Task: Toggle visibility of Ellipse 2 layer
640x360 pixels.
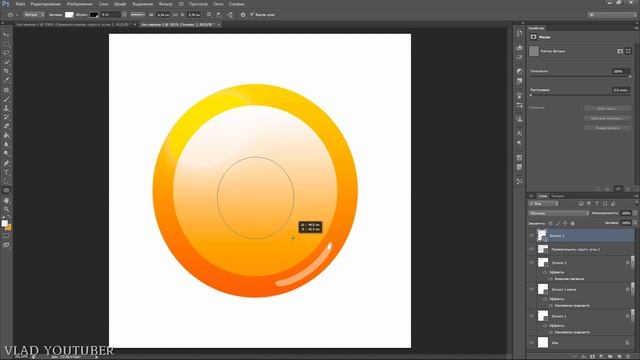Action: [531, 262]
